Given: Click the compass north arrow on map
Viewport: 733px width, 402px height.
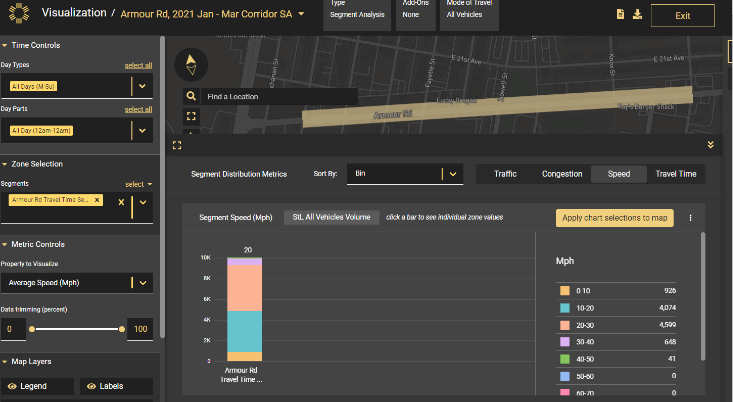Looking at the screenshot, I should click(x=191, y=65).
